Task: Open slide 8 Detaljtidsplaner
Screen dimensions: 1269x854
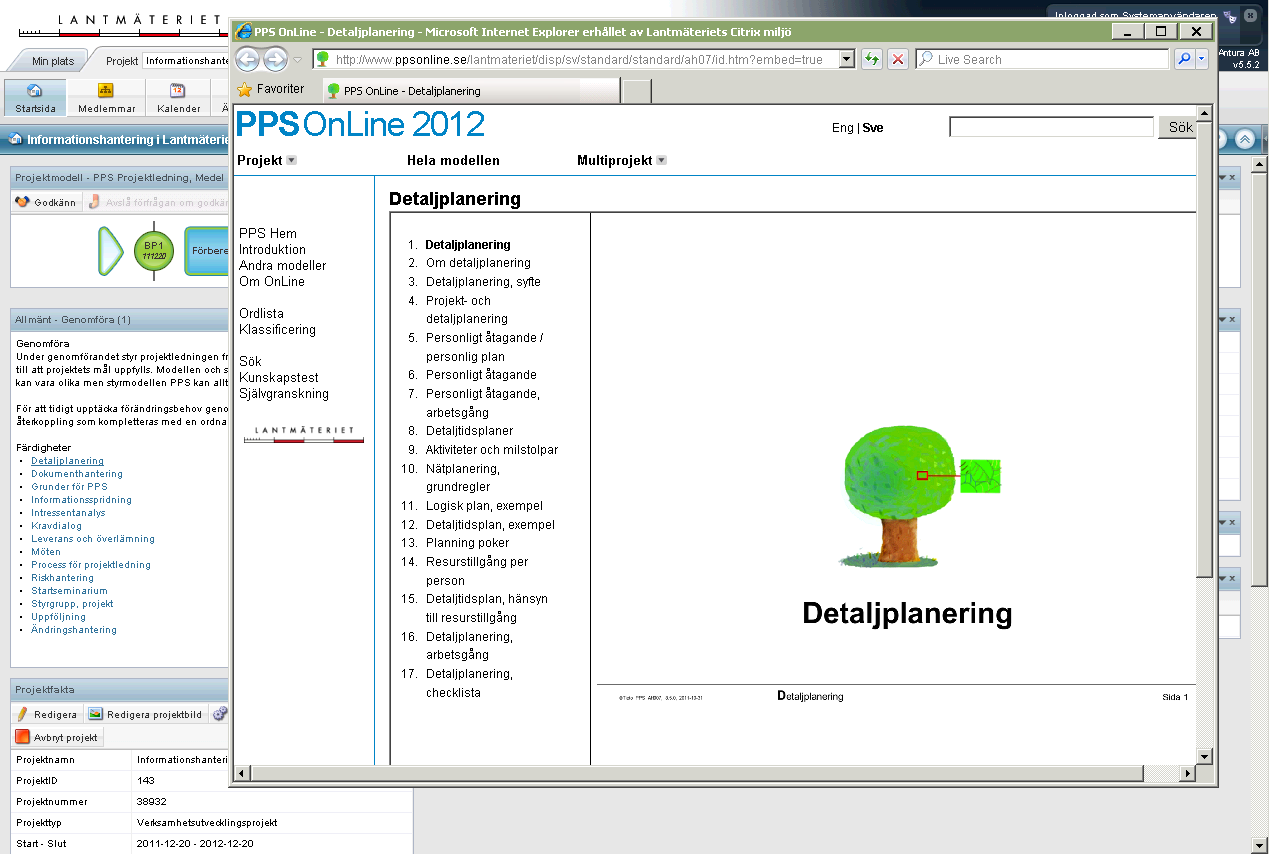Action: (x=469, y=431)
